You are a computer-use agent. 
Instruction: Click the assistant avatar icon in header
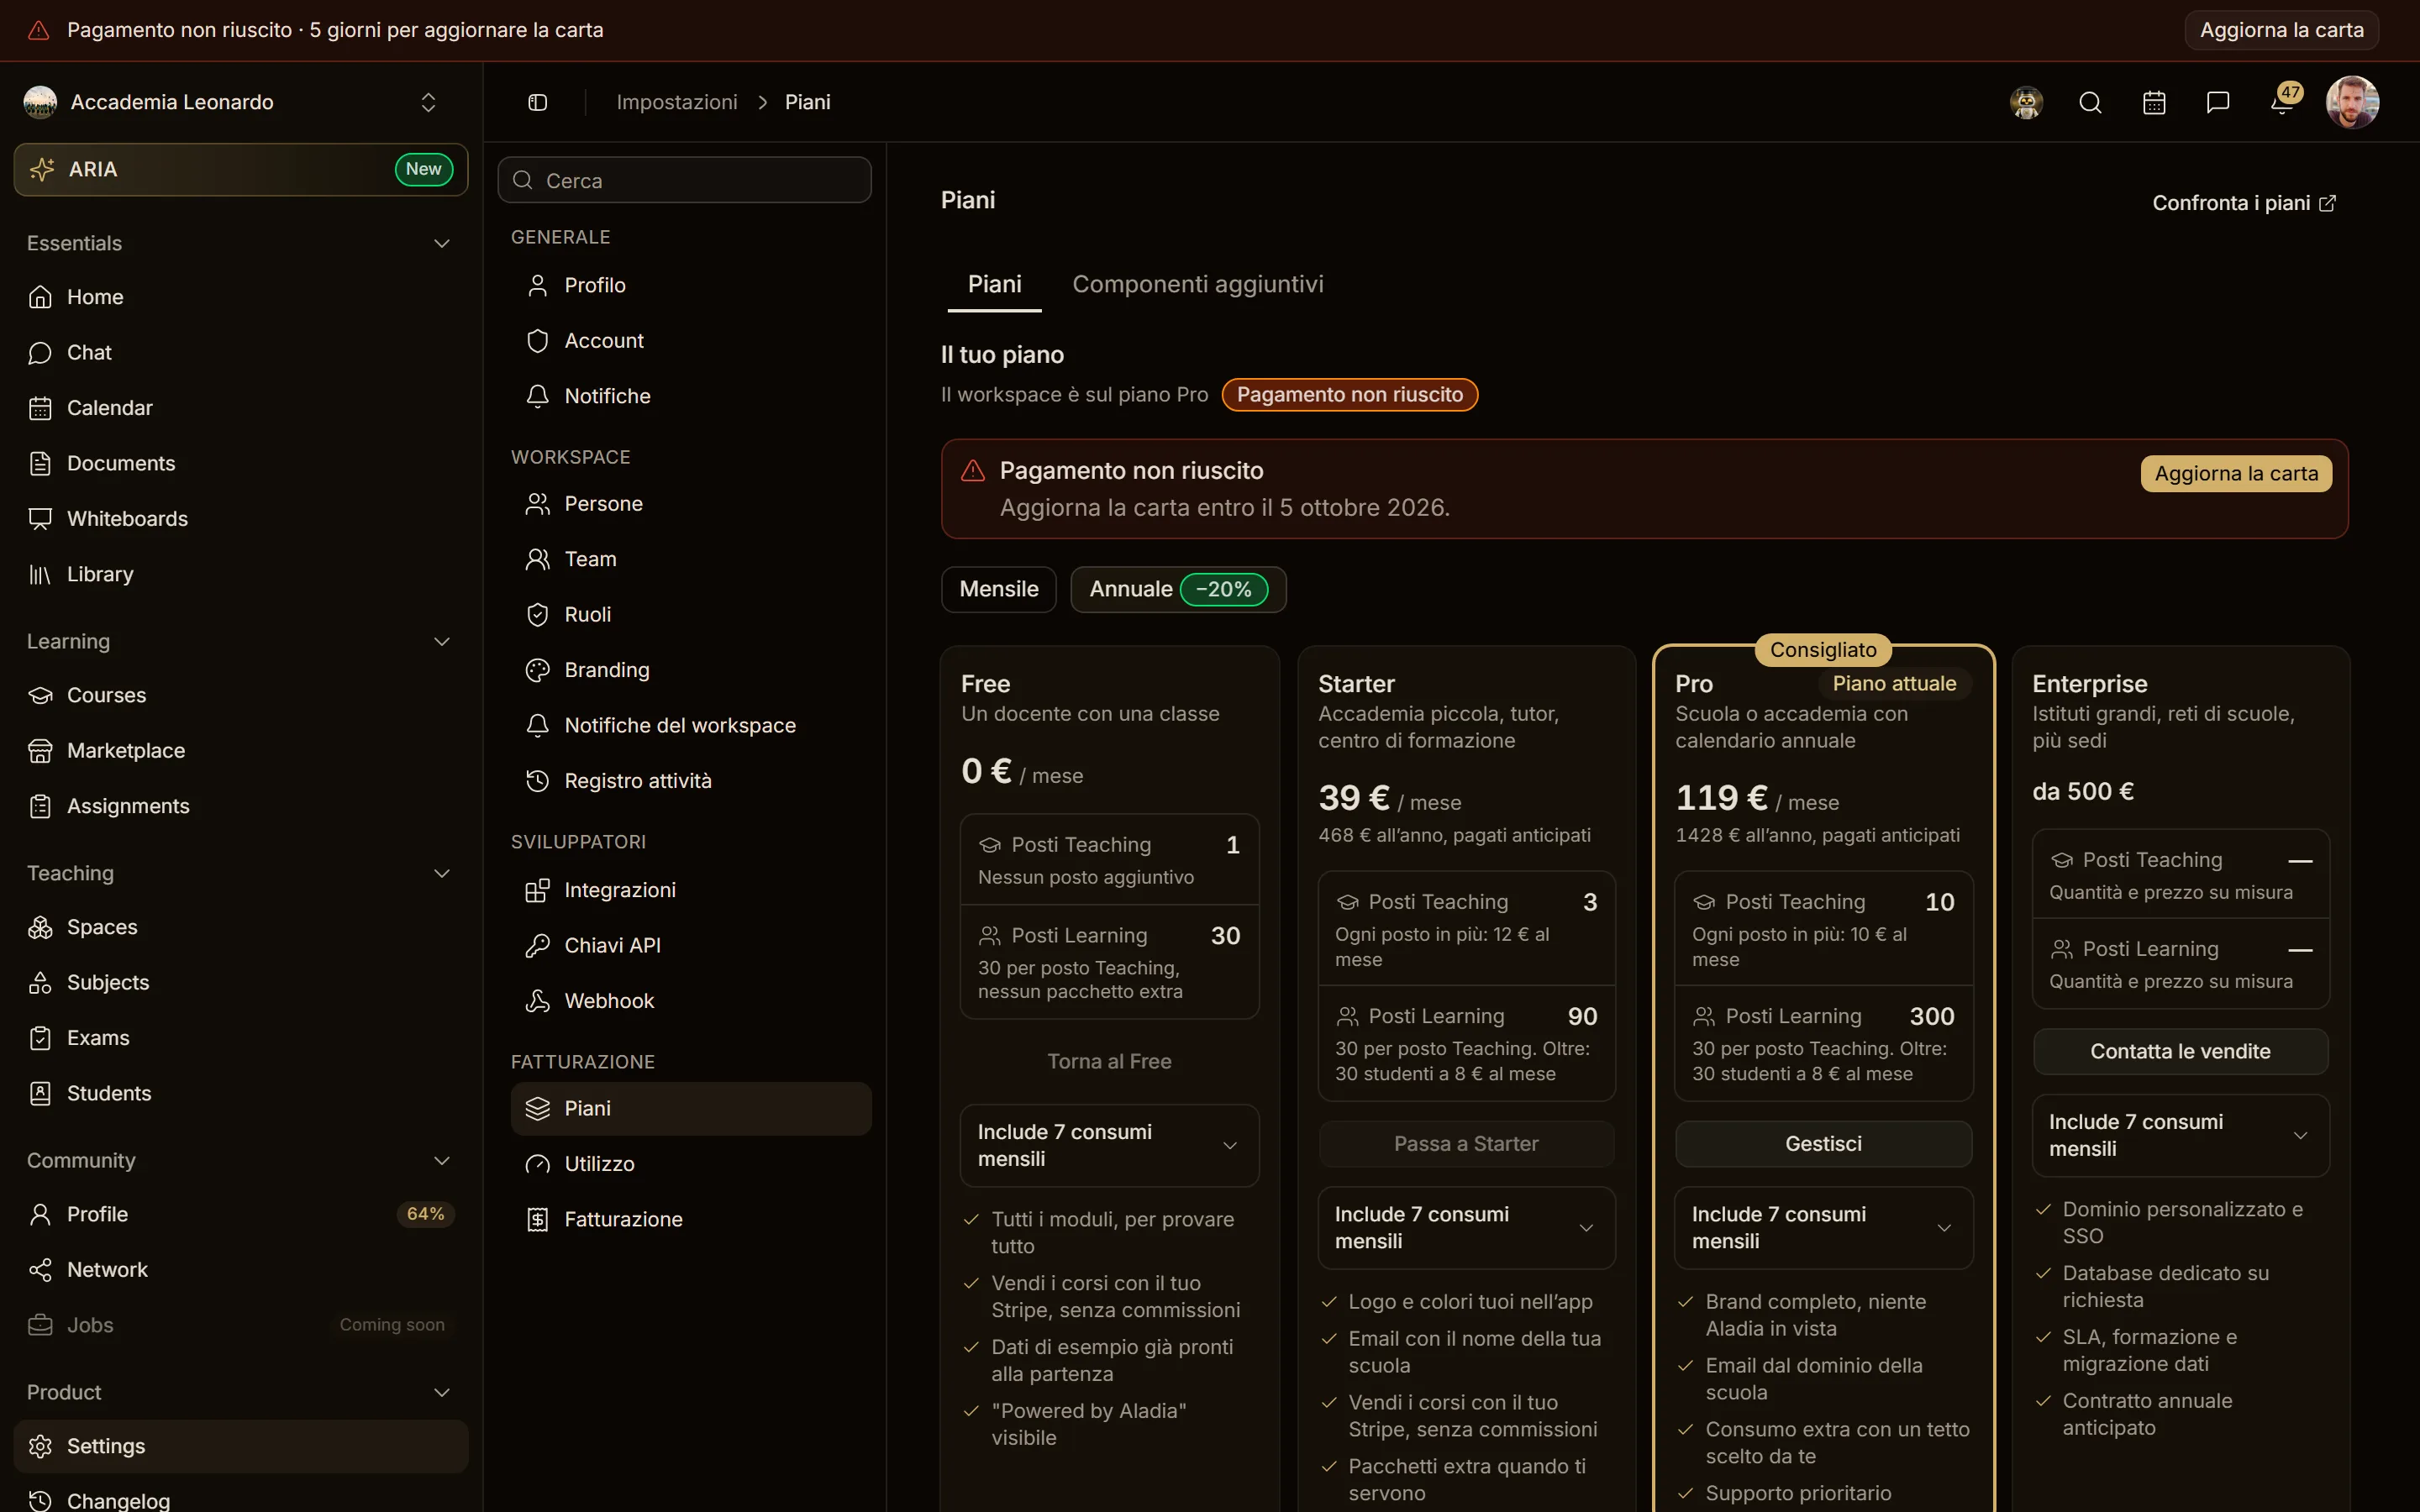(2026, 102)
